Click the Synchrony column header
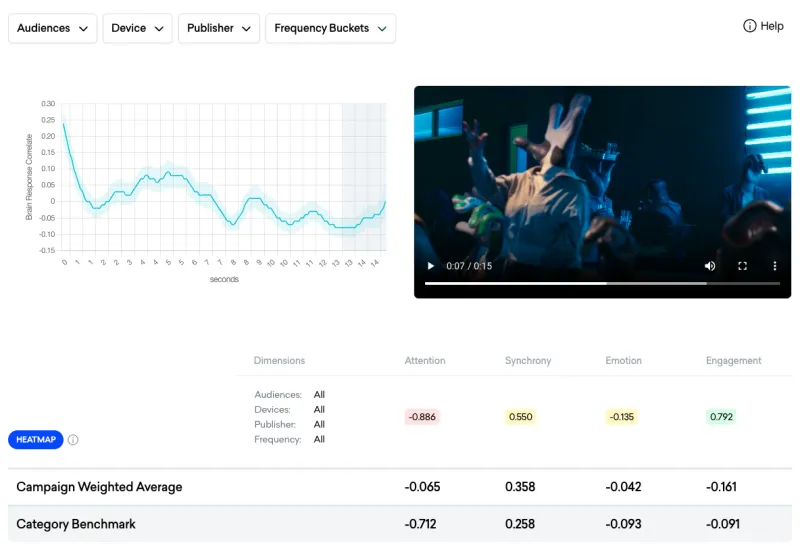 (x=528, y=361)
